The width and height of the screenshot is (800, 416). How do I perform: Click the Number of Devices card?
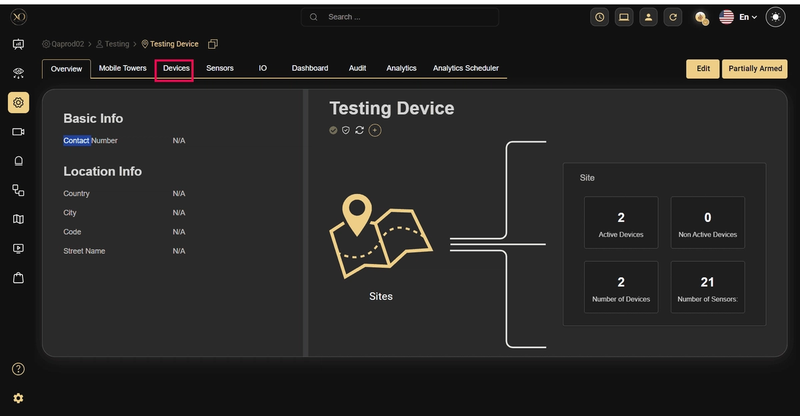[x=621, y=287]
